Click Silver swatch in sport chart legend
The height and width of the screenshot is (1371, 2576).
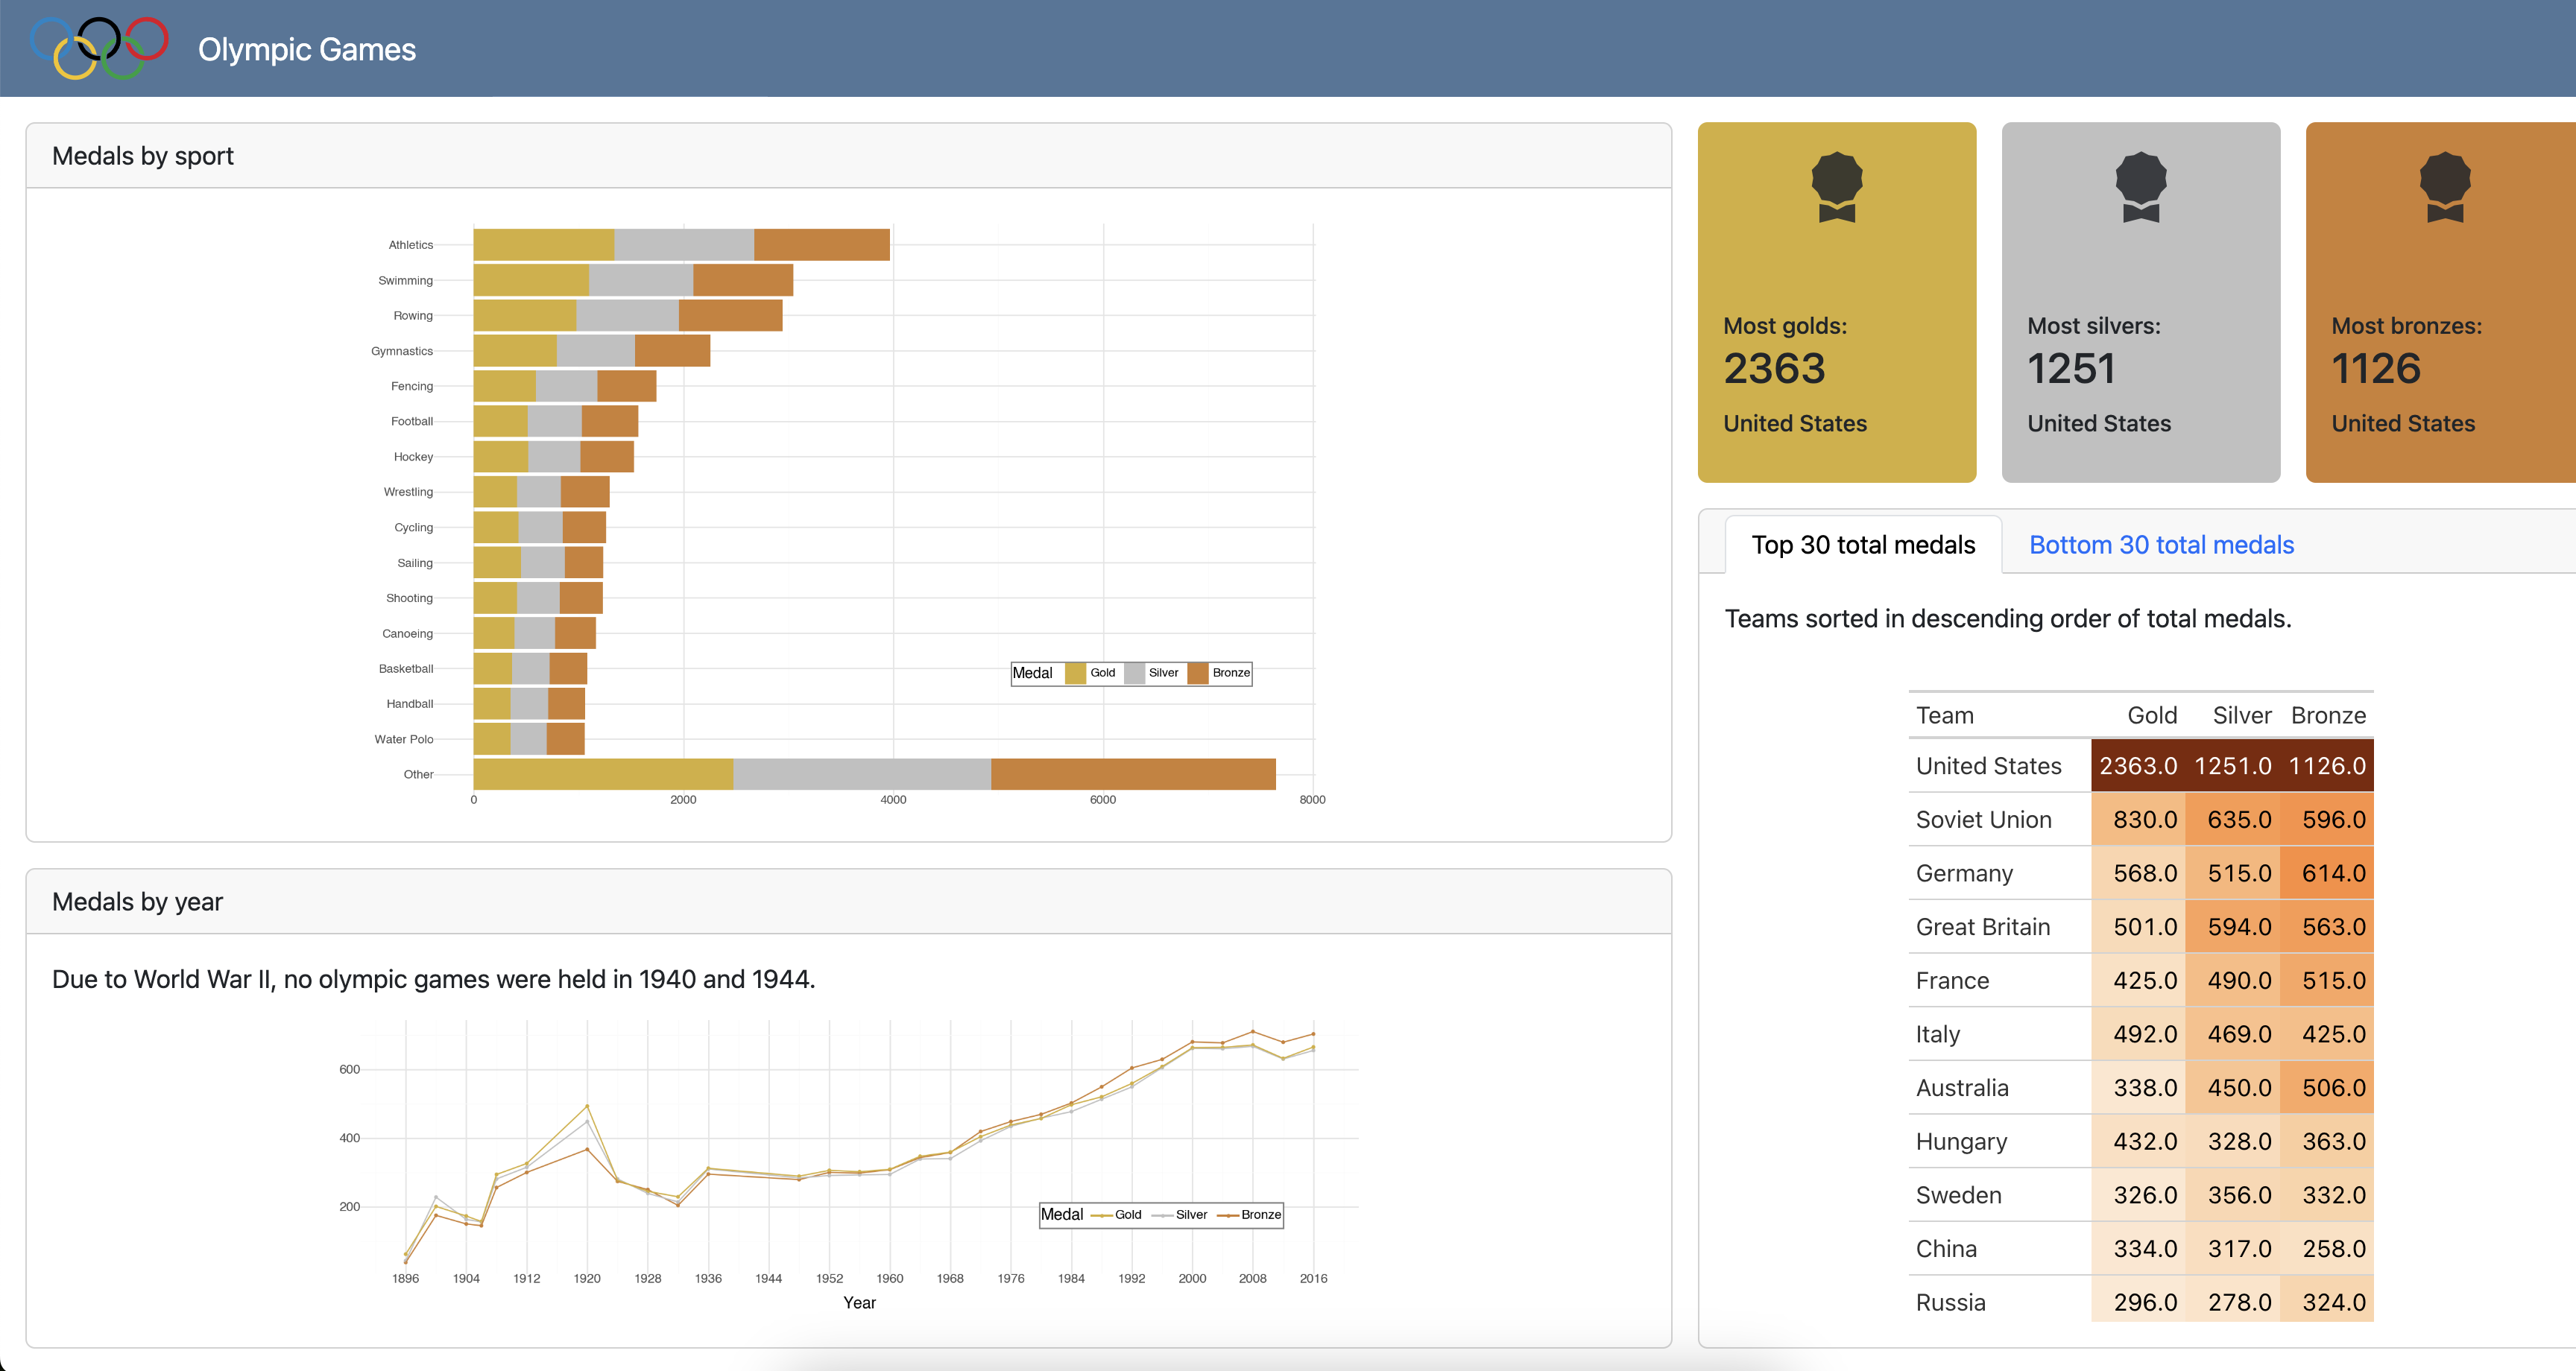pyautogui.click(x=1134, y=673)
